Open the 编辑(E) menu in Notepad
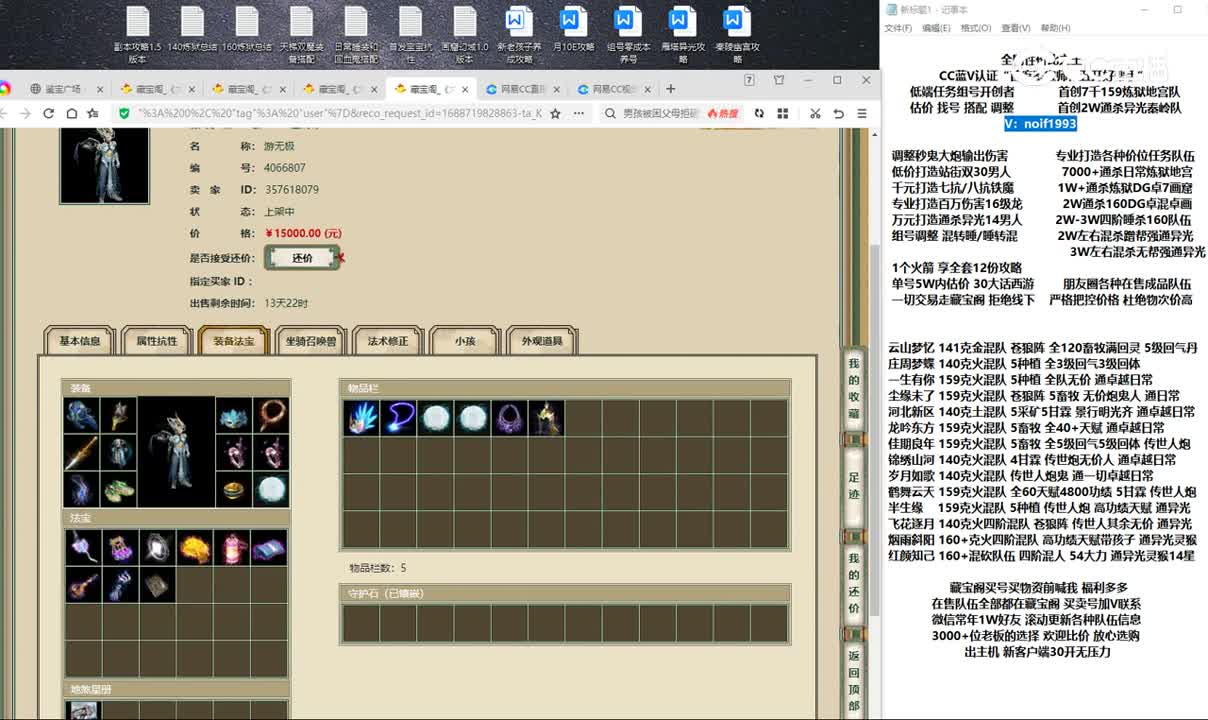The height and width of the screenshot is (720, 1208). click(x=937, y=28)
